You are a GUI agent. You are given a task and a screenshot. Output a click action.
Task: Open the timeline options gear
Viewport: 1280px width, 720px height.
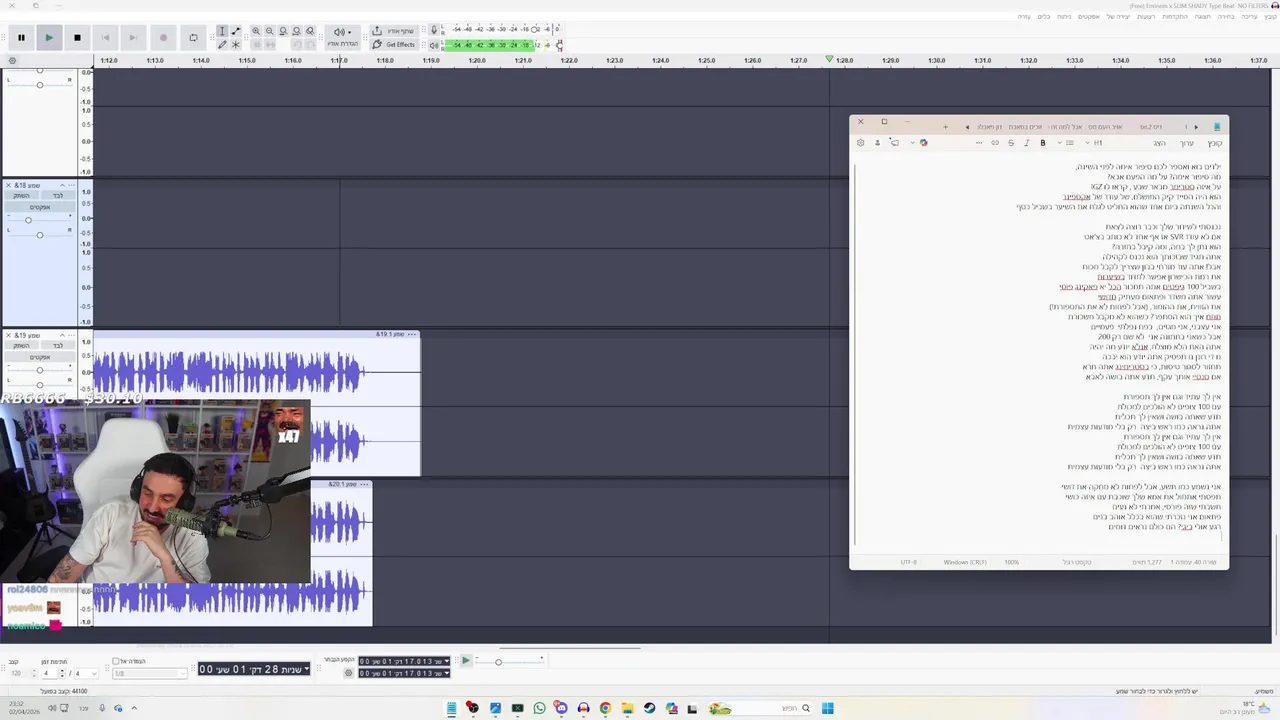(x=12, y=61)
